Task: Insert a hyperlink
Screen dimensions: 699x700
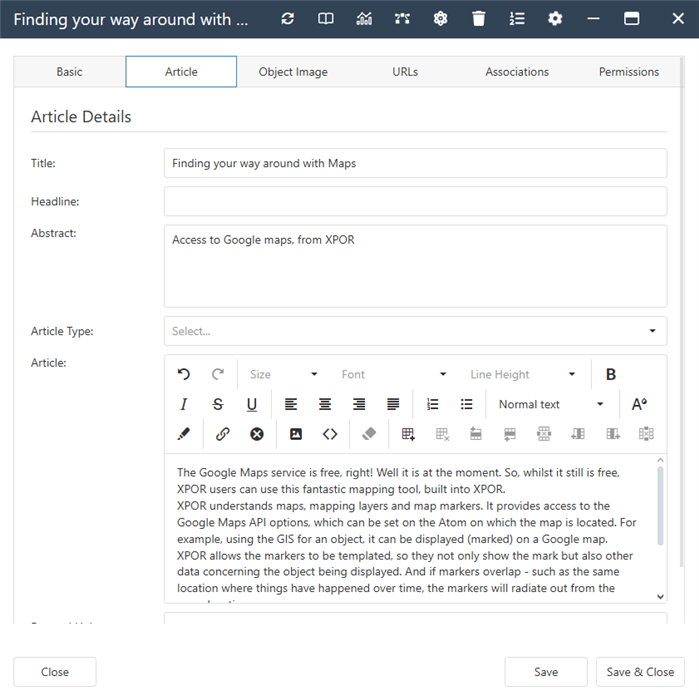Action: [x=223, y=434]
